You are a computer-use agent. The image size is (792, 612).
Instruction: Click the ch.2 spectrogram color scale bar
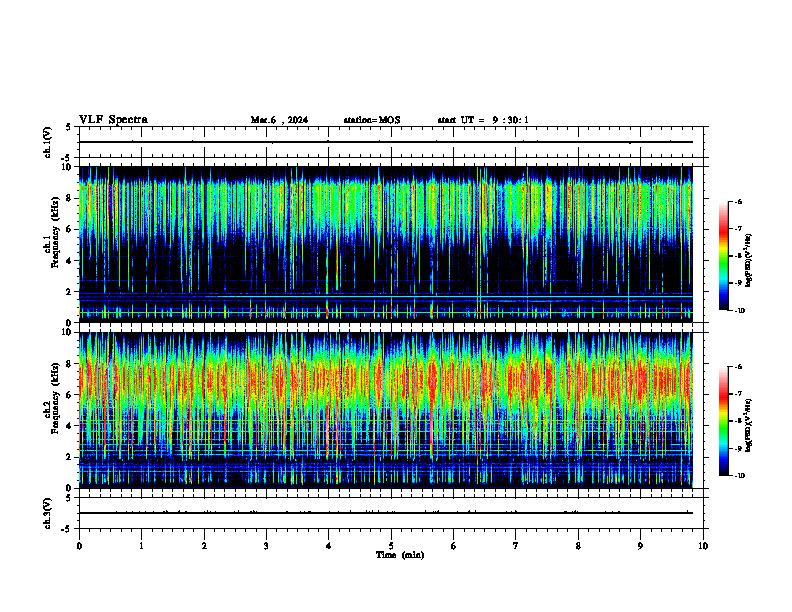(x=724, y=421)
